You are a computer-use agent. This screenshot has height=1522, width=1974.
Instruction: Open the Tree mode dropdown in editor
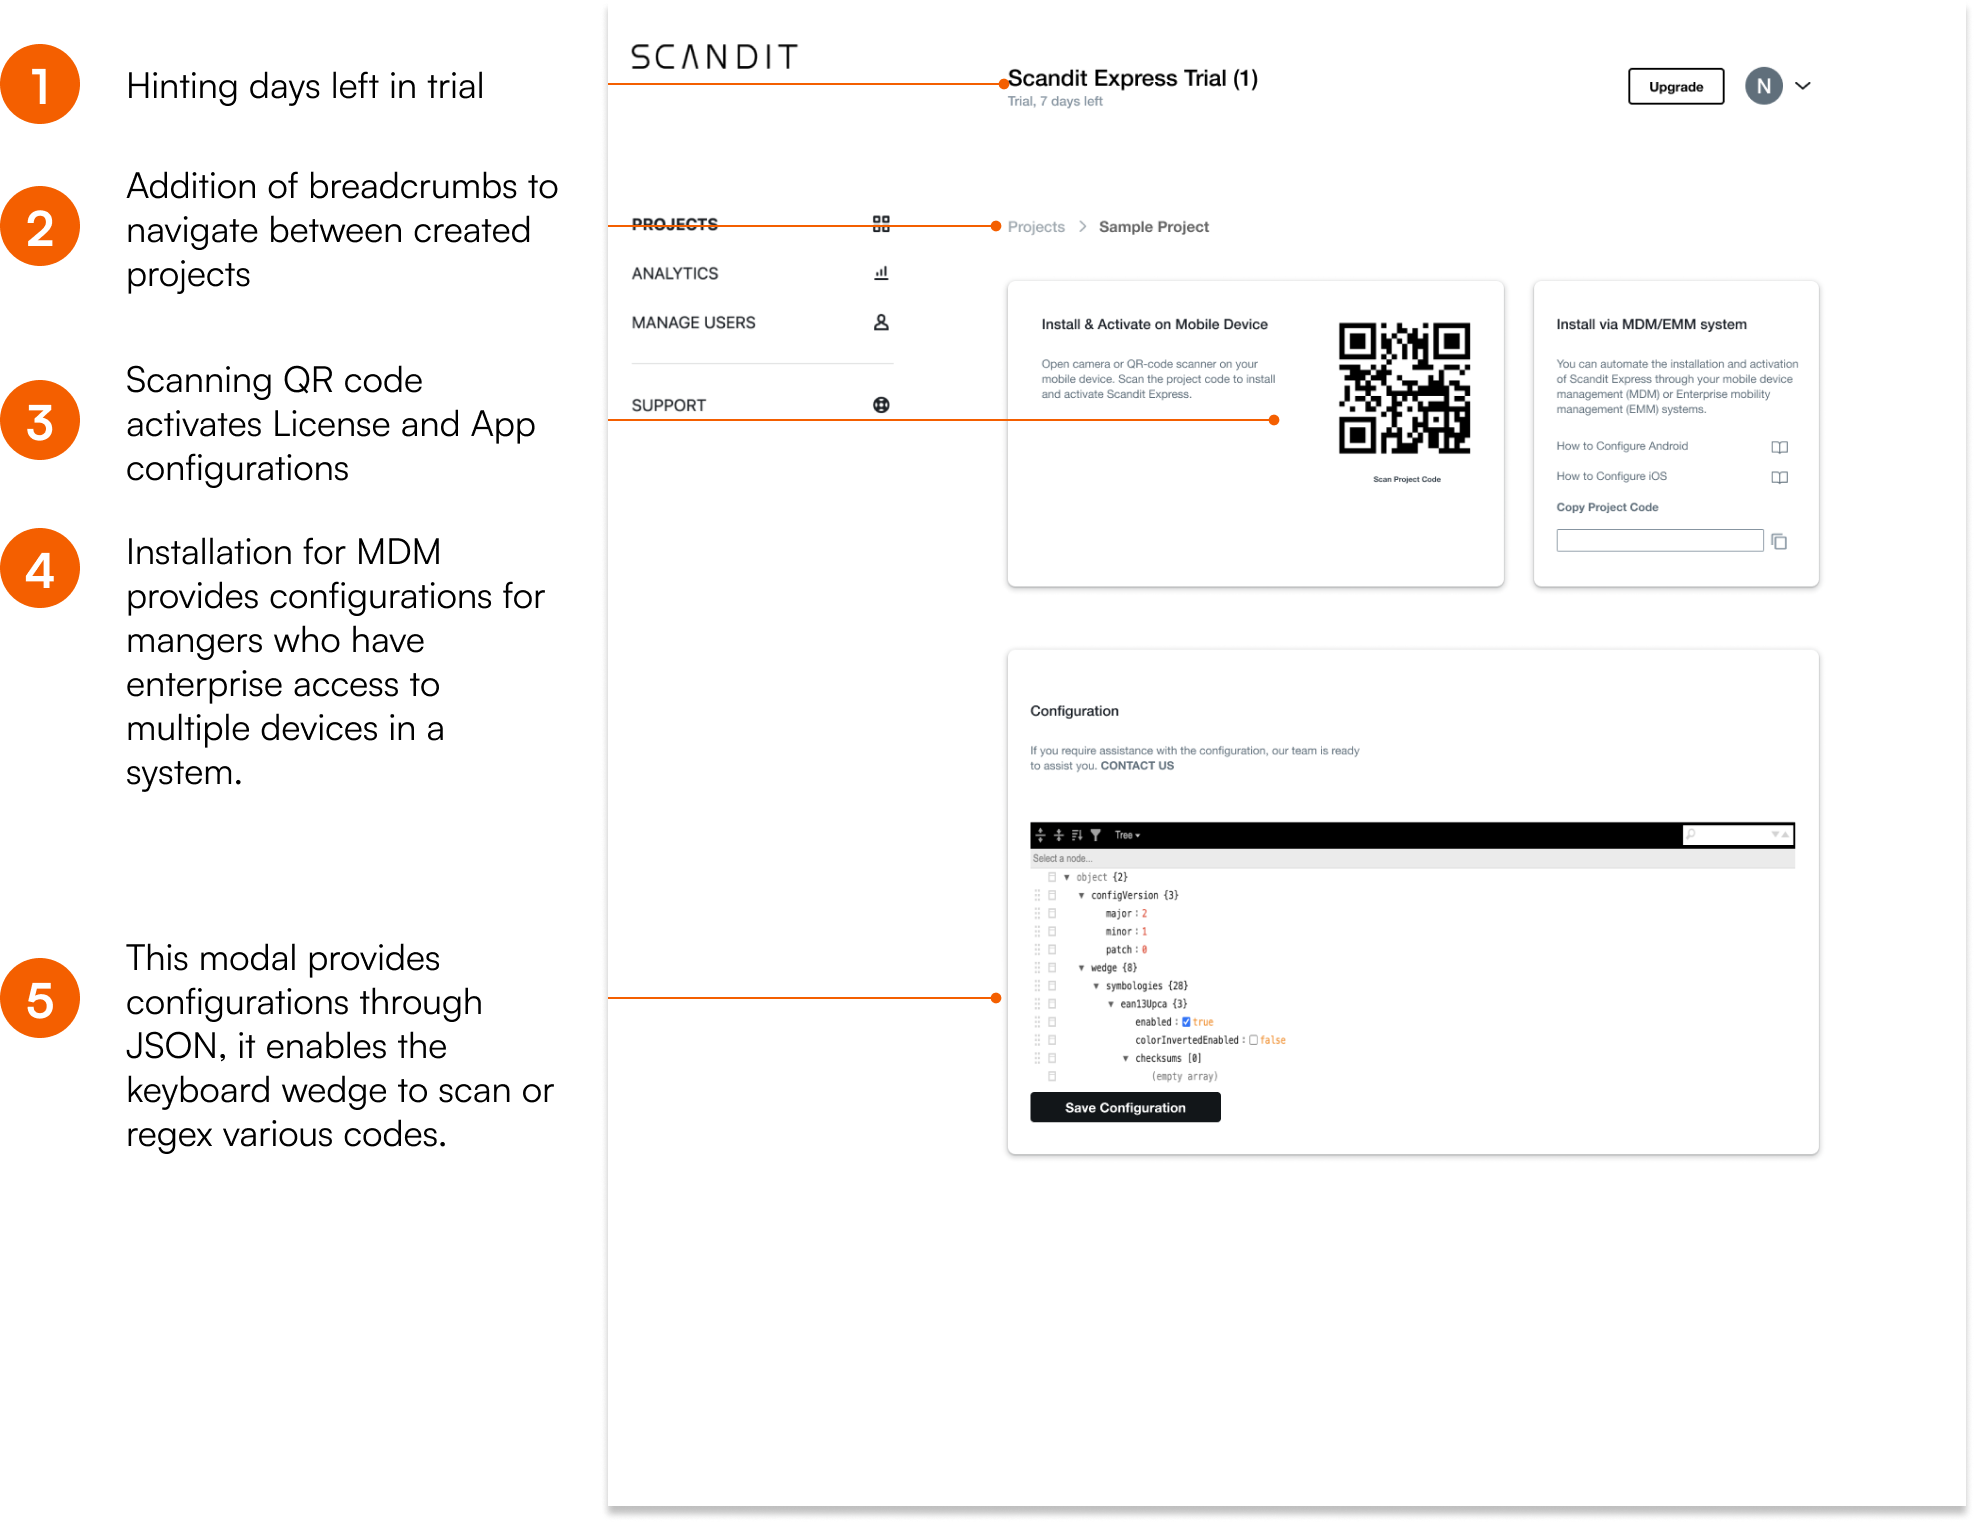pyautogui.click(x=1127, y=835)
